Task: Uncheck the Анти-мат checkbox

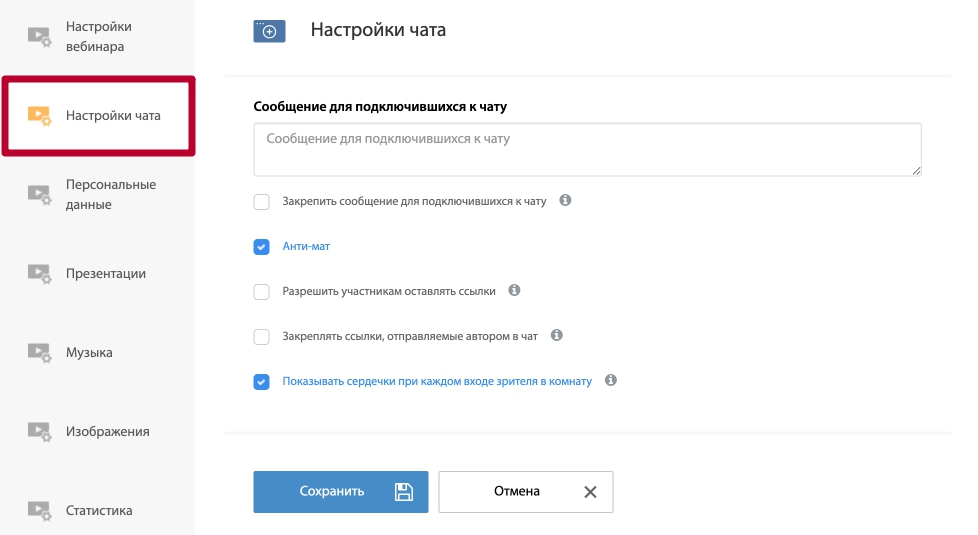Action: click(261, 247)
